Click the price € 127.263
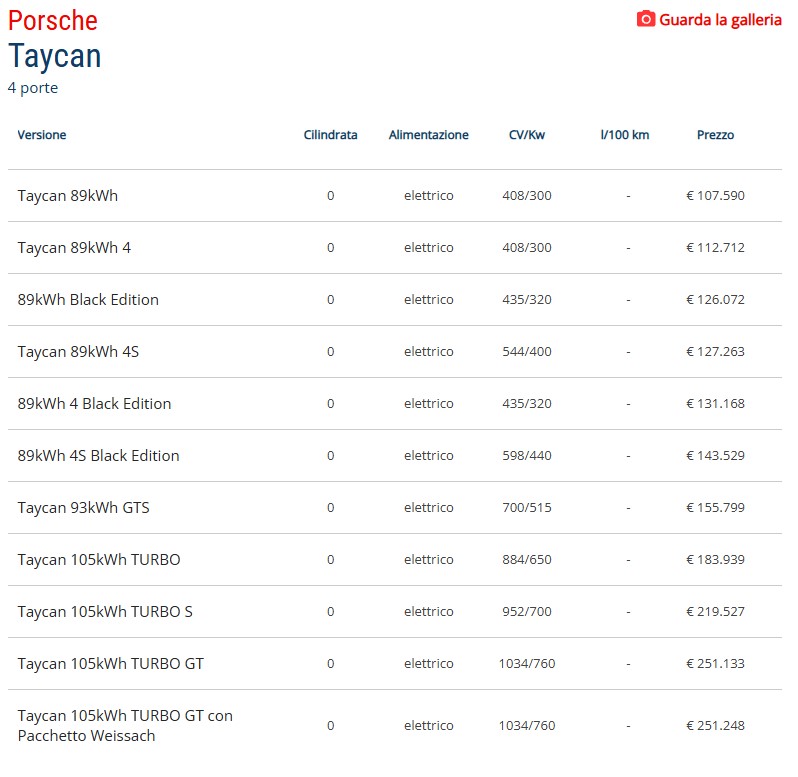This screenshot has width=798, height=777. coord(715,352)
